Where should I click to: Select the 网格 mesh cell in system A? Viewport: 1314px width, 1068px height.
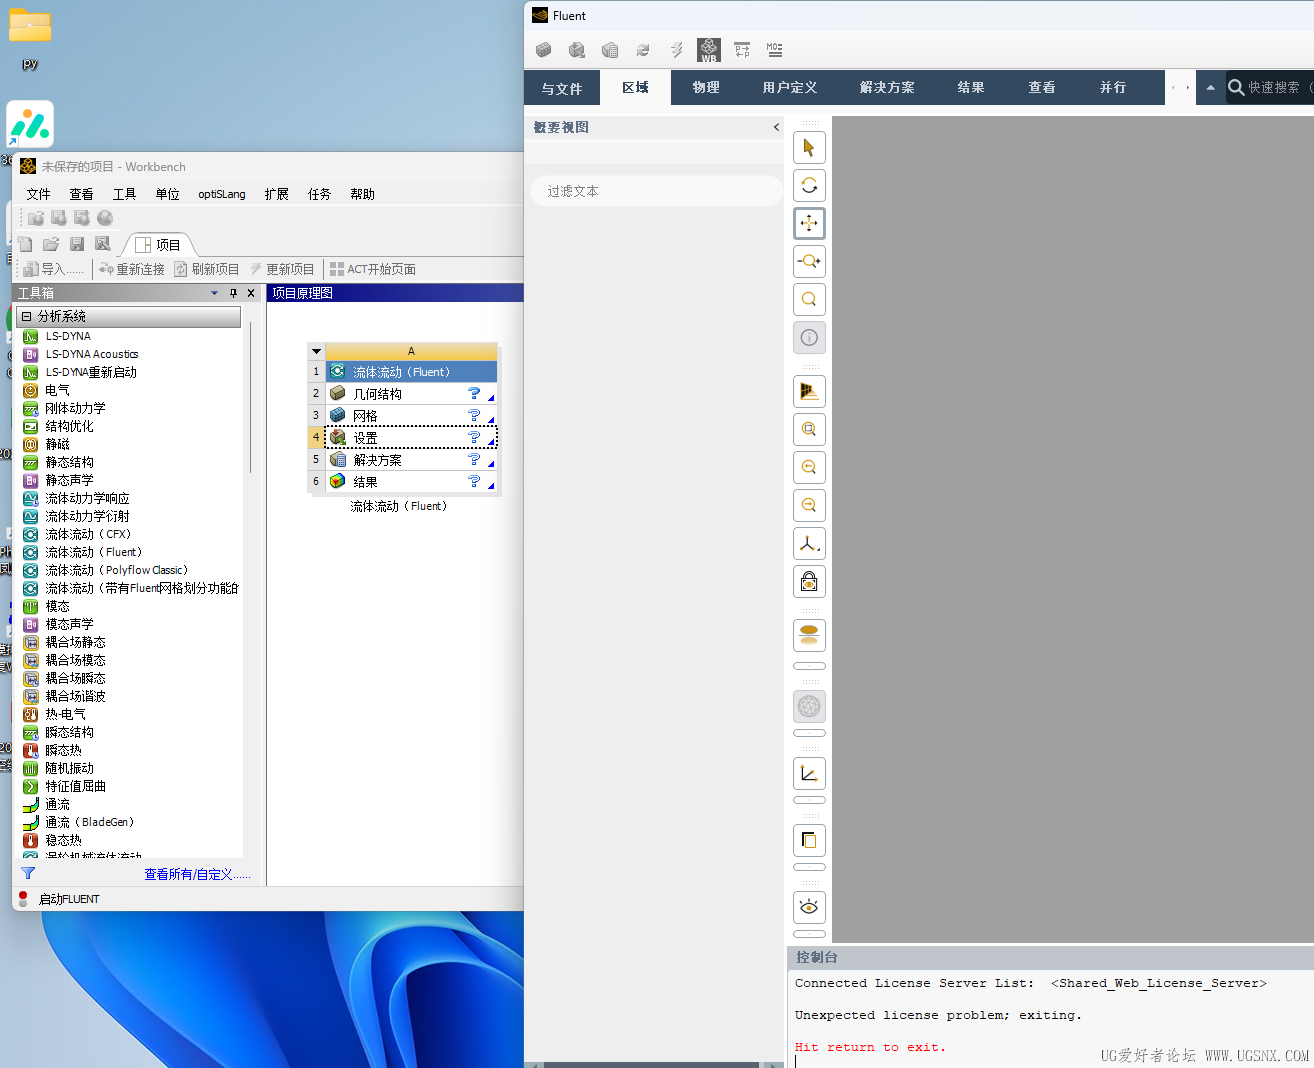click(x=411, y=416)
